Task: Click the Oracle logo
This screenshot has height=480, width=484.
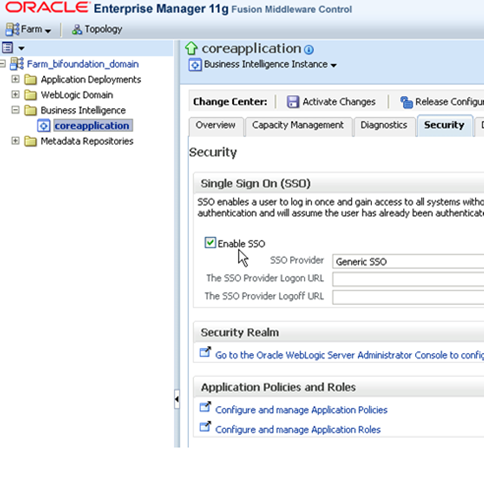Action: (47, 8)
